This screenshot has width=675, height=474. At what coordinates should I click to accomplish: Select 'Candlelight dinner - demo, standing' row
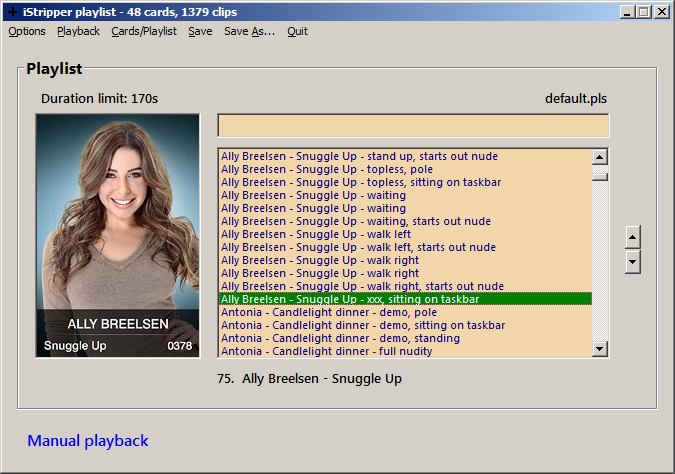click(x=406, y=338)
